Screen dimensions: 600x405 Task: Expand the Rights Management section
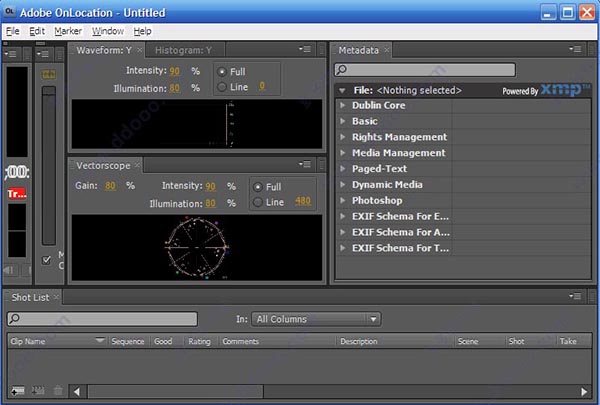click(342, 137)
